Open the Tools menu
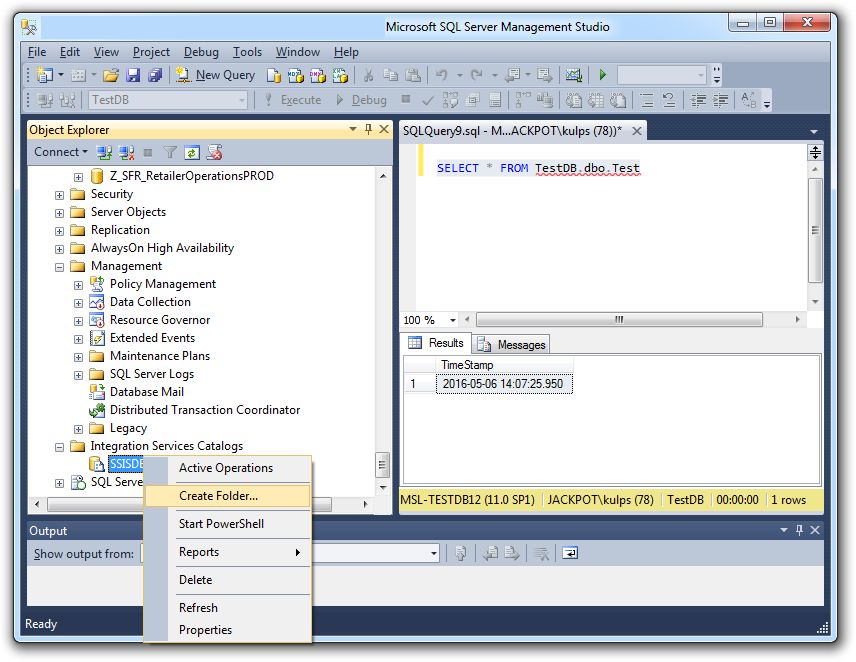 point(247,52)
